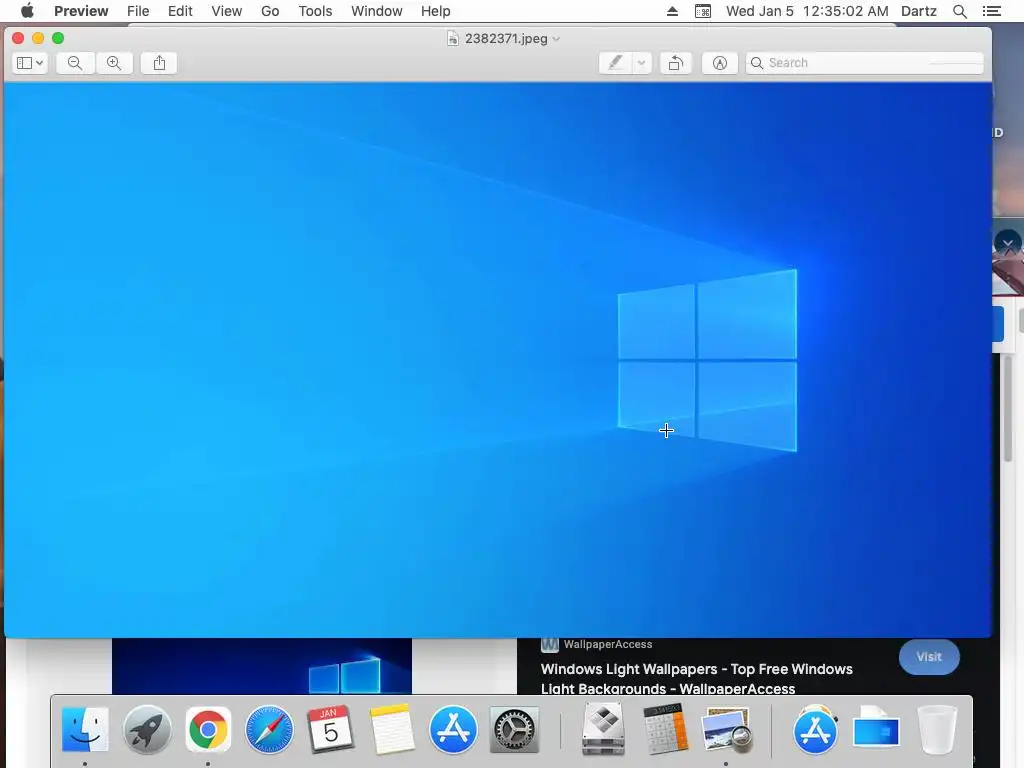Click the browser window's vertical scrollbar

[x=1008, y=409]
